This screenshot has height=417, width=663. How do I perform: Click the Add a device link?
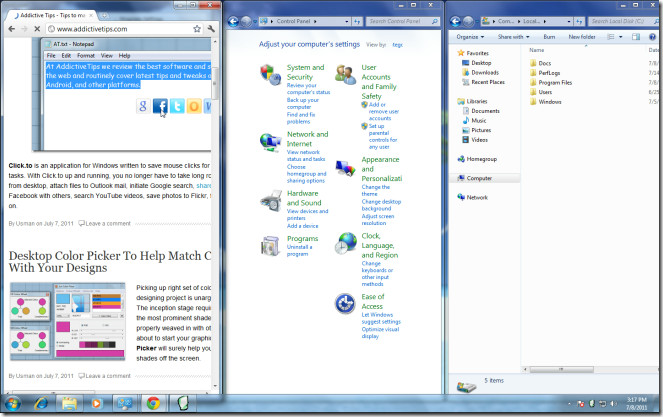point(302,226)
